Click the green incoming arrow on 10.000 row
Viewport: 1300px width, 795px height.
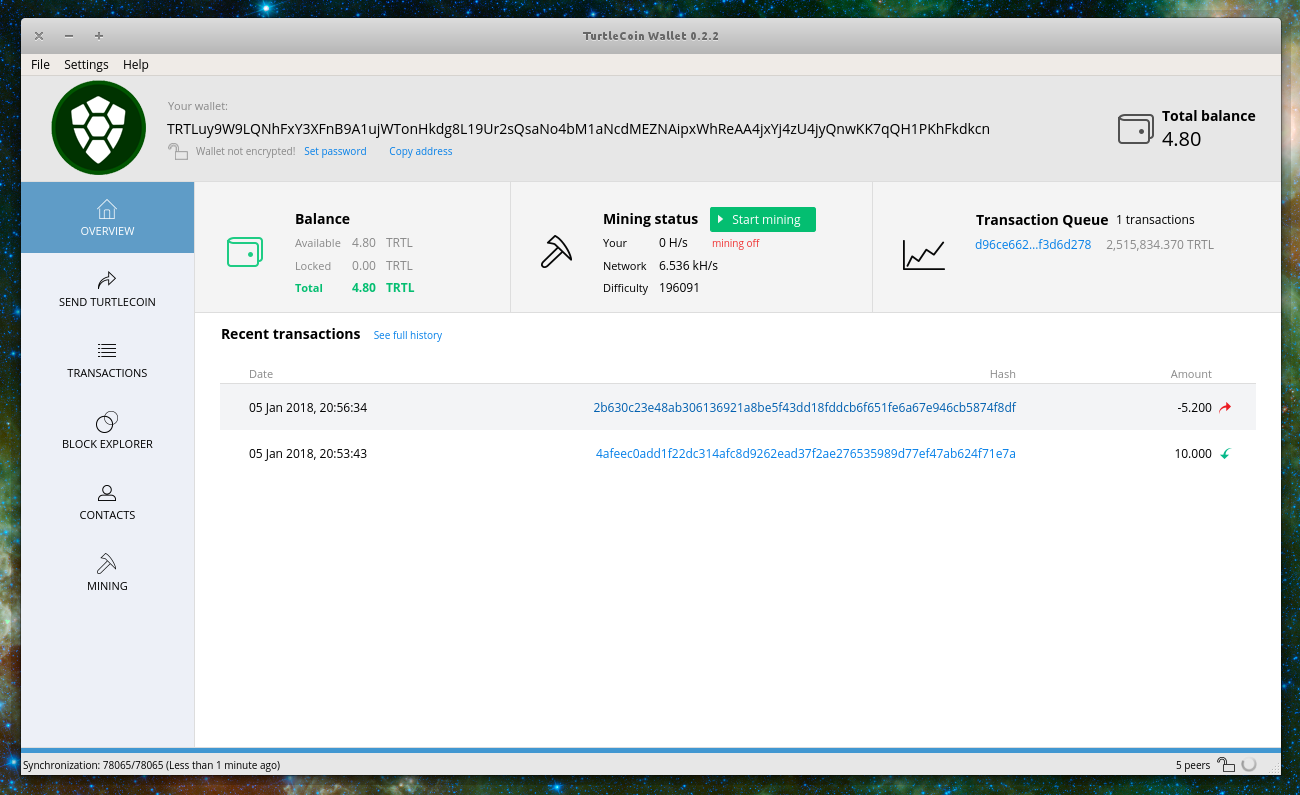pyautogui.click(x=1225, y=454)
